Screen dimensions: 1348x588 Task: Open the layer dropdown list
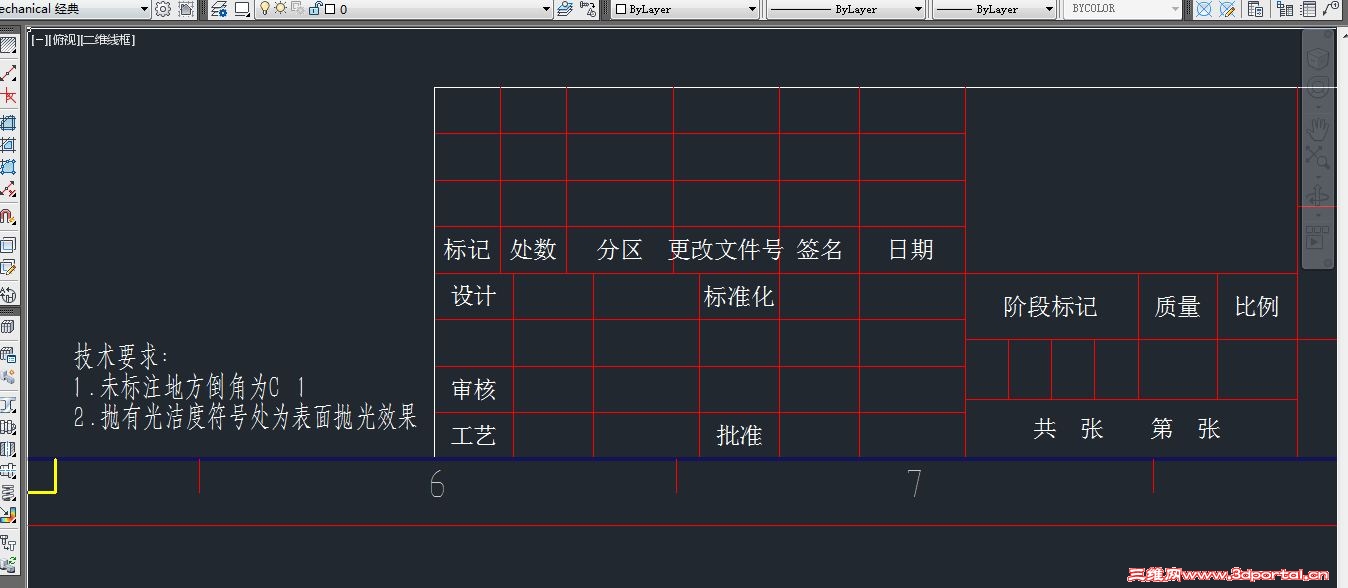pos(546,8)
